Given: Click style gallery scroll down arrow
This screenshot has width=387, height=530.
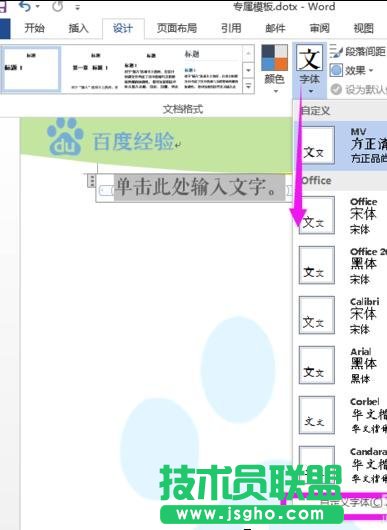Looking at the screenshot, I should (x=248, y=70).
